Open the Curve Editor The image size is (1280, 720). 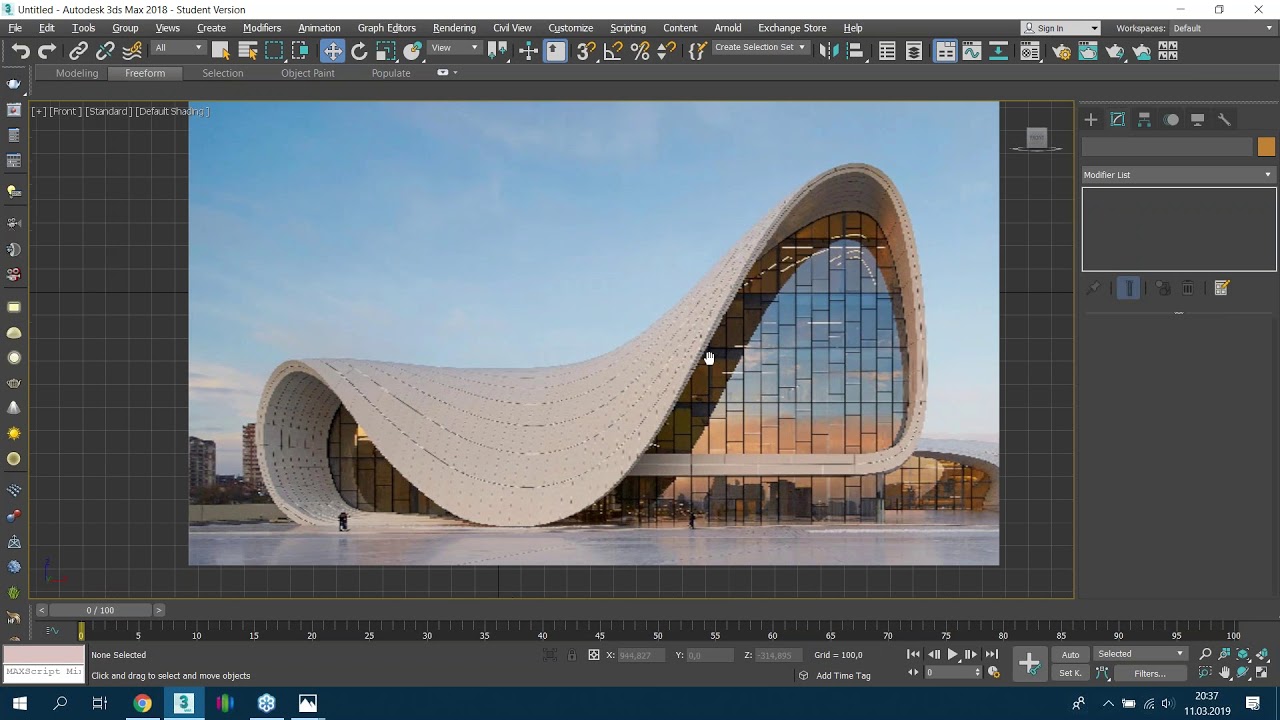pos(972,51)
